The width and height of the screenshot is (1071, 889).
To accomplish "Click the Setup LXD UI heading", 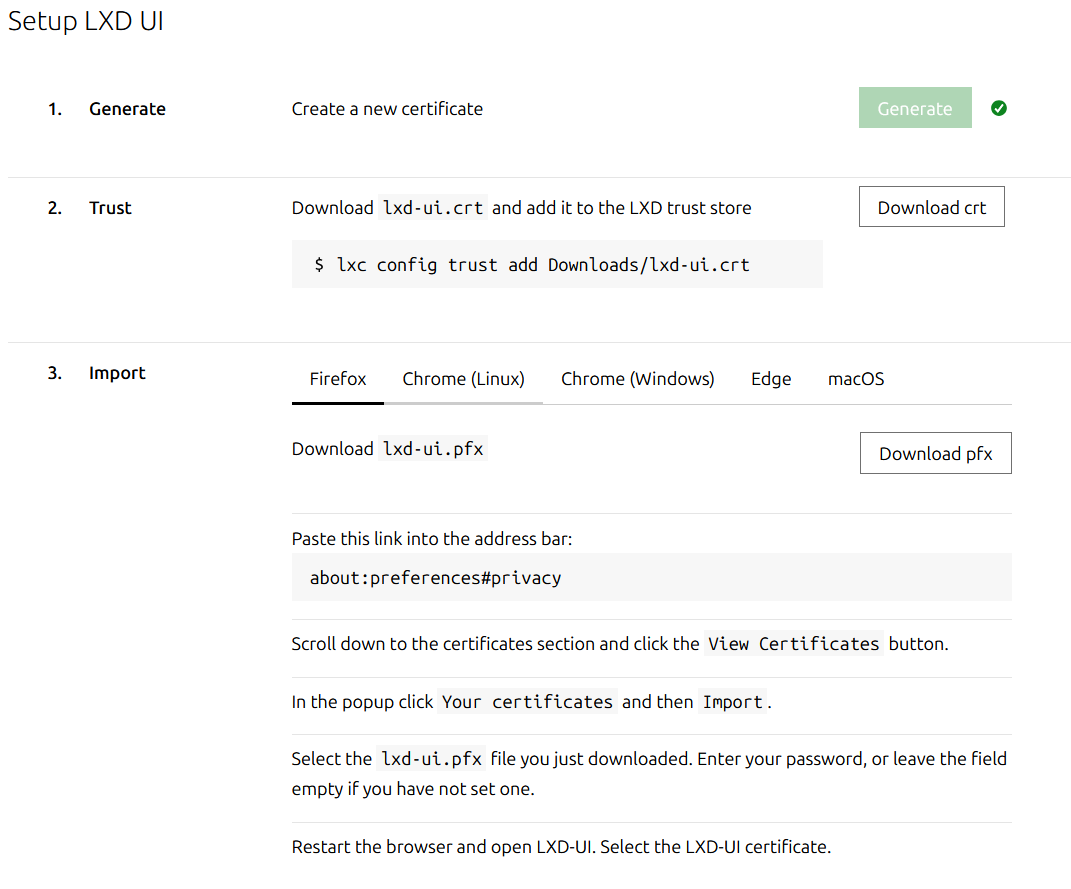I will pyautogui.click(x=86, y=21).
